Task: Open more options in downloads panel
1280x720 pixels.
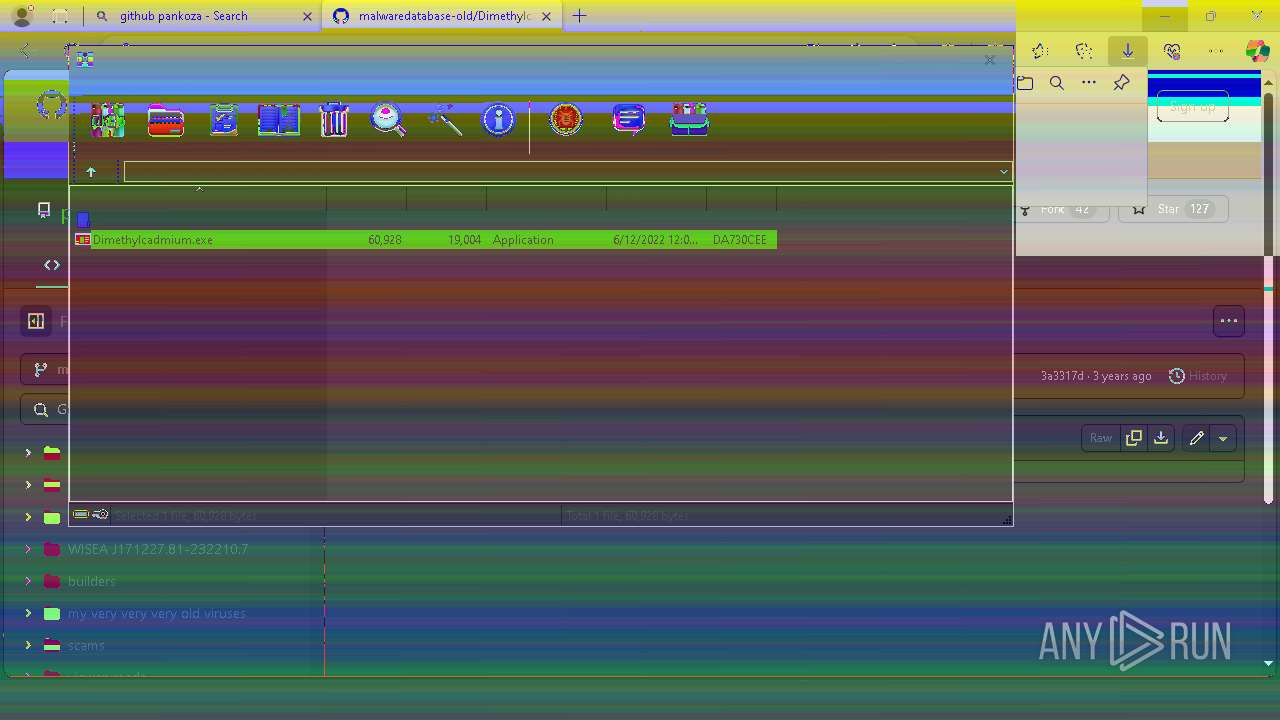Action: pos(1089,83)
